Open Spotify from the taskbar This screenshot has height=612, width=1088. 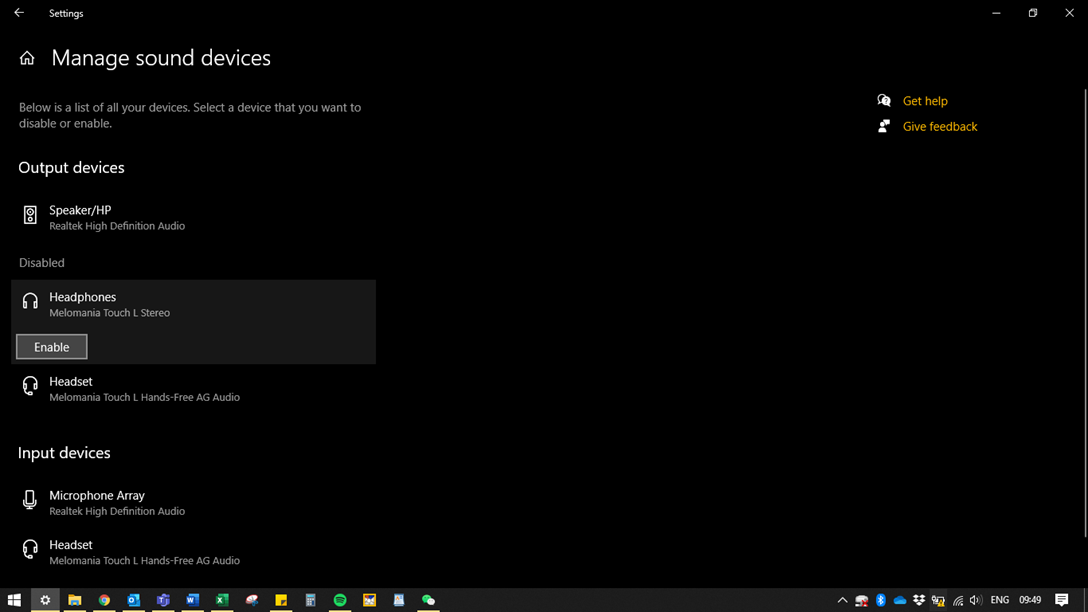pyautogui.click(x=339, y=601)
